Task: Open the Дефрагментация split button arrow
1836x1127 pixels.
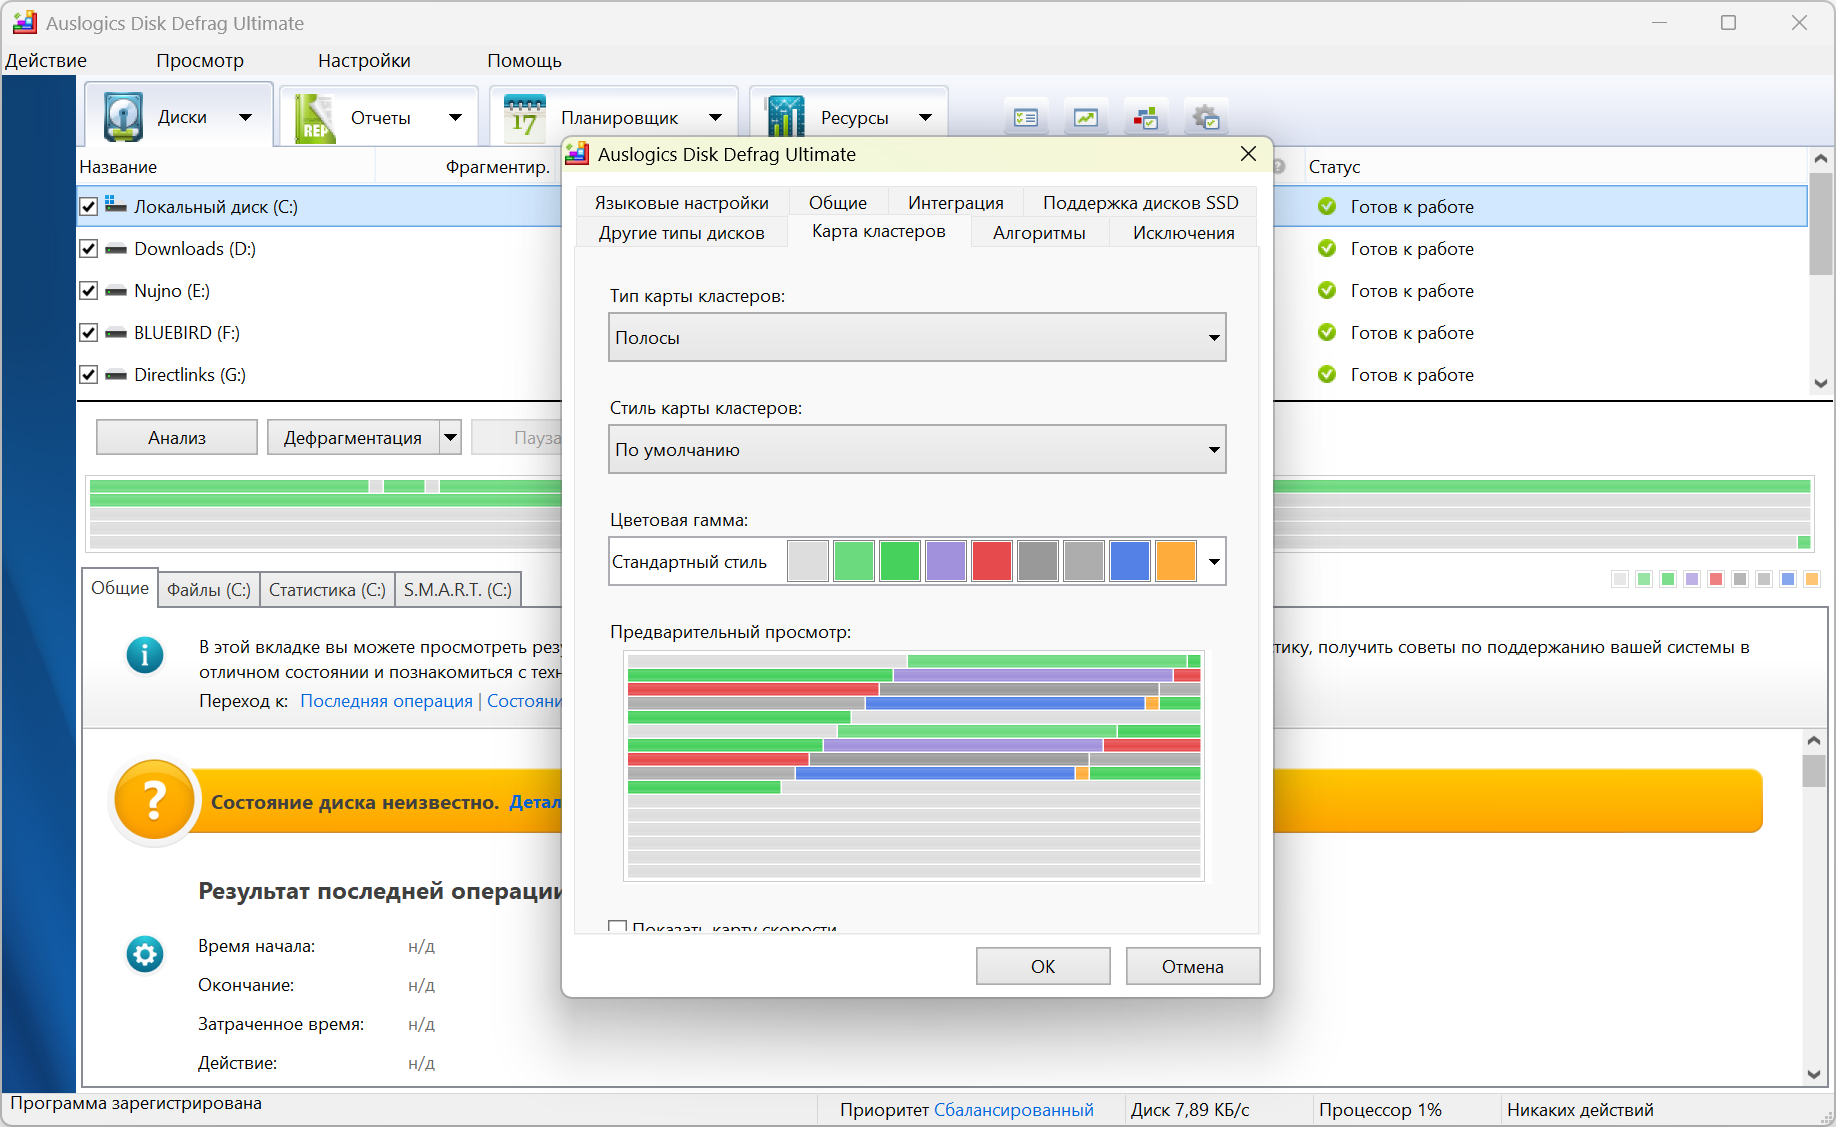Action: (451, 437)
